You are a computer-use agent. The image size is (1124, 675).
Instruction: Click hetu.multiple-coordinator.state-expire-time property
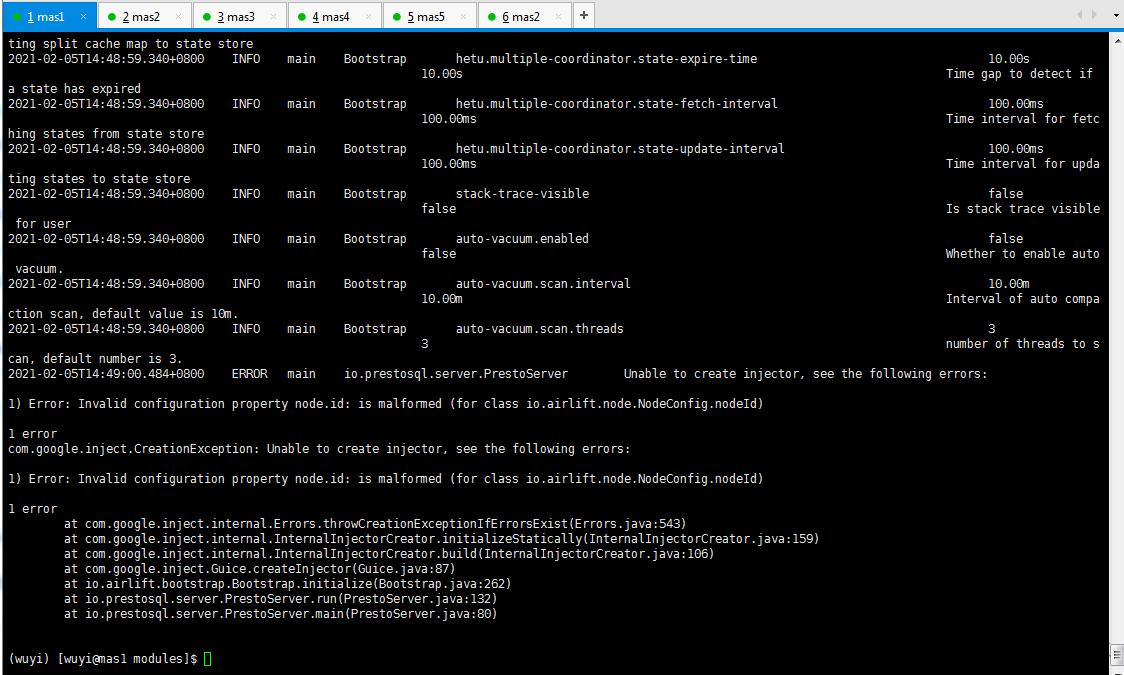tap(606, 59)
